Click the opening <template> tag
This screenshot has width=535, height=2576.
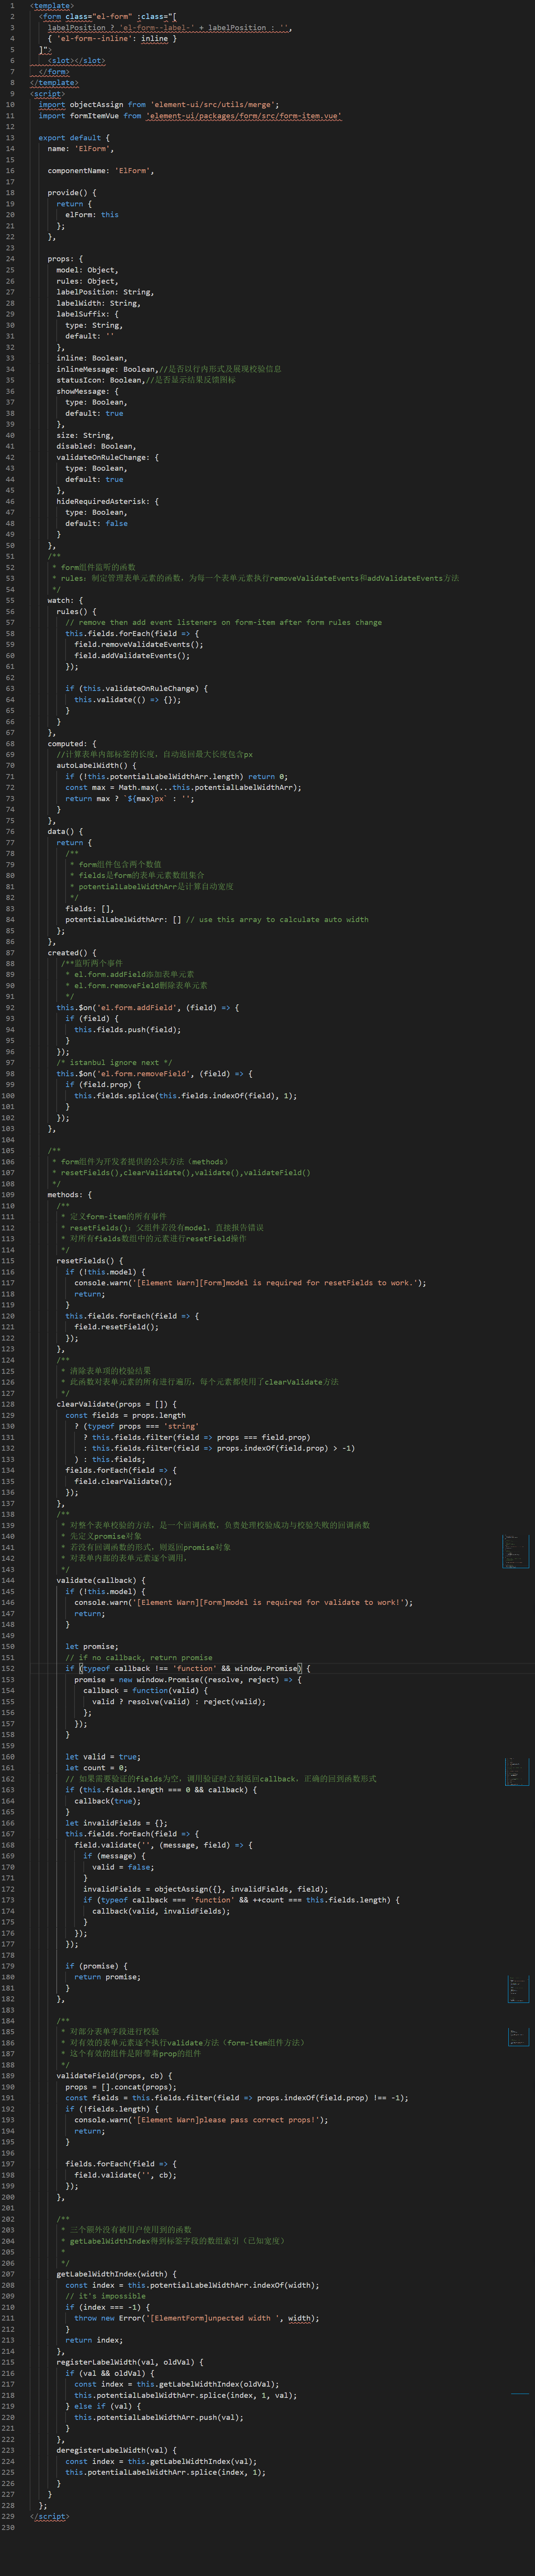coord(52,6)
